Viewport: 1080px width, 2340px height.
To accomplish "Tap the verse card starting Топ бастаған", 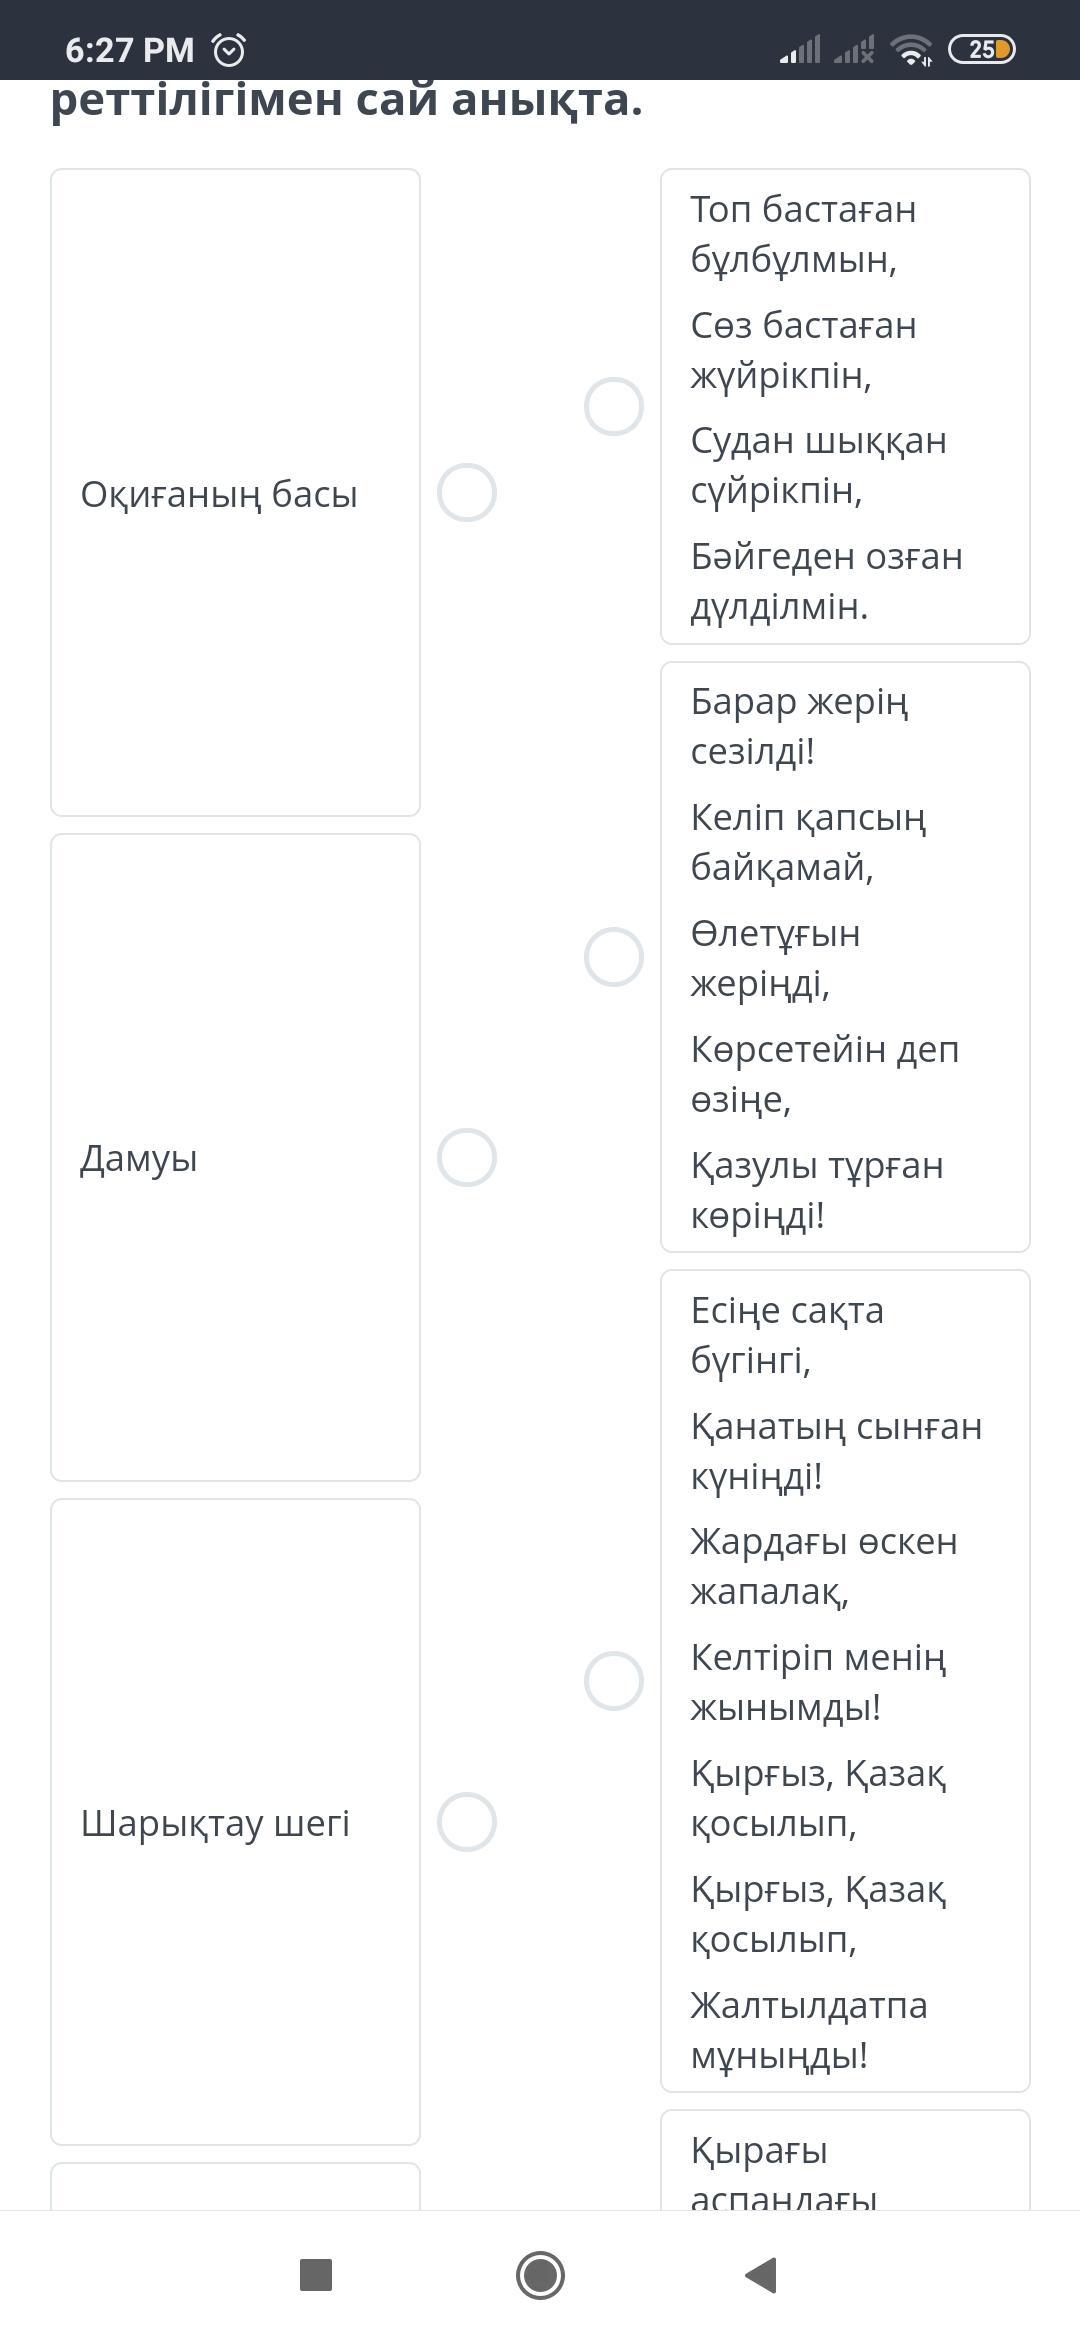I will click(x=845, y=406).
